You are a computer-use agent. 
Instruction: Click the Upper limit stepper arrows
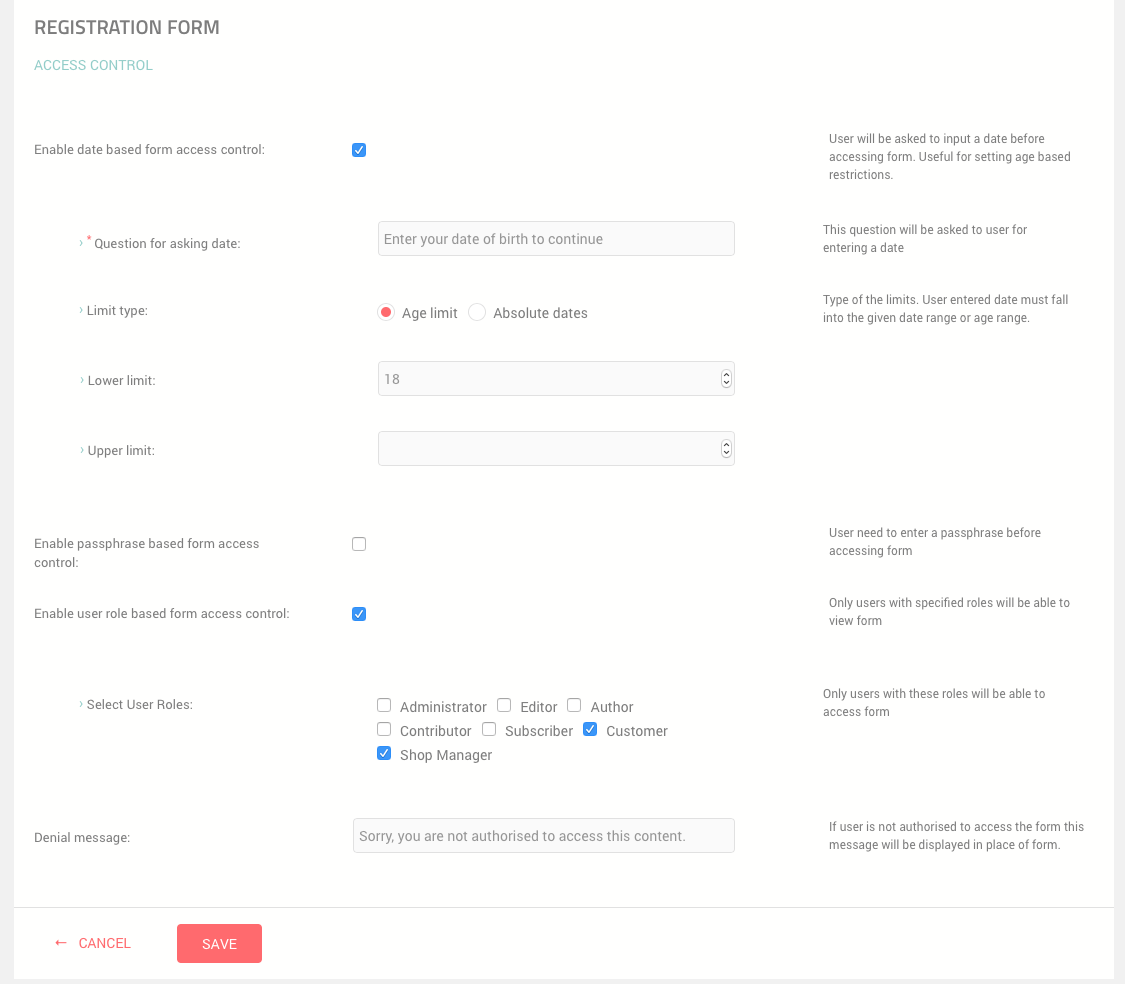726,449
